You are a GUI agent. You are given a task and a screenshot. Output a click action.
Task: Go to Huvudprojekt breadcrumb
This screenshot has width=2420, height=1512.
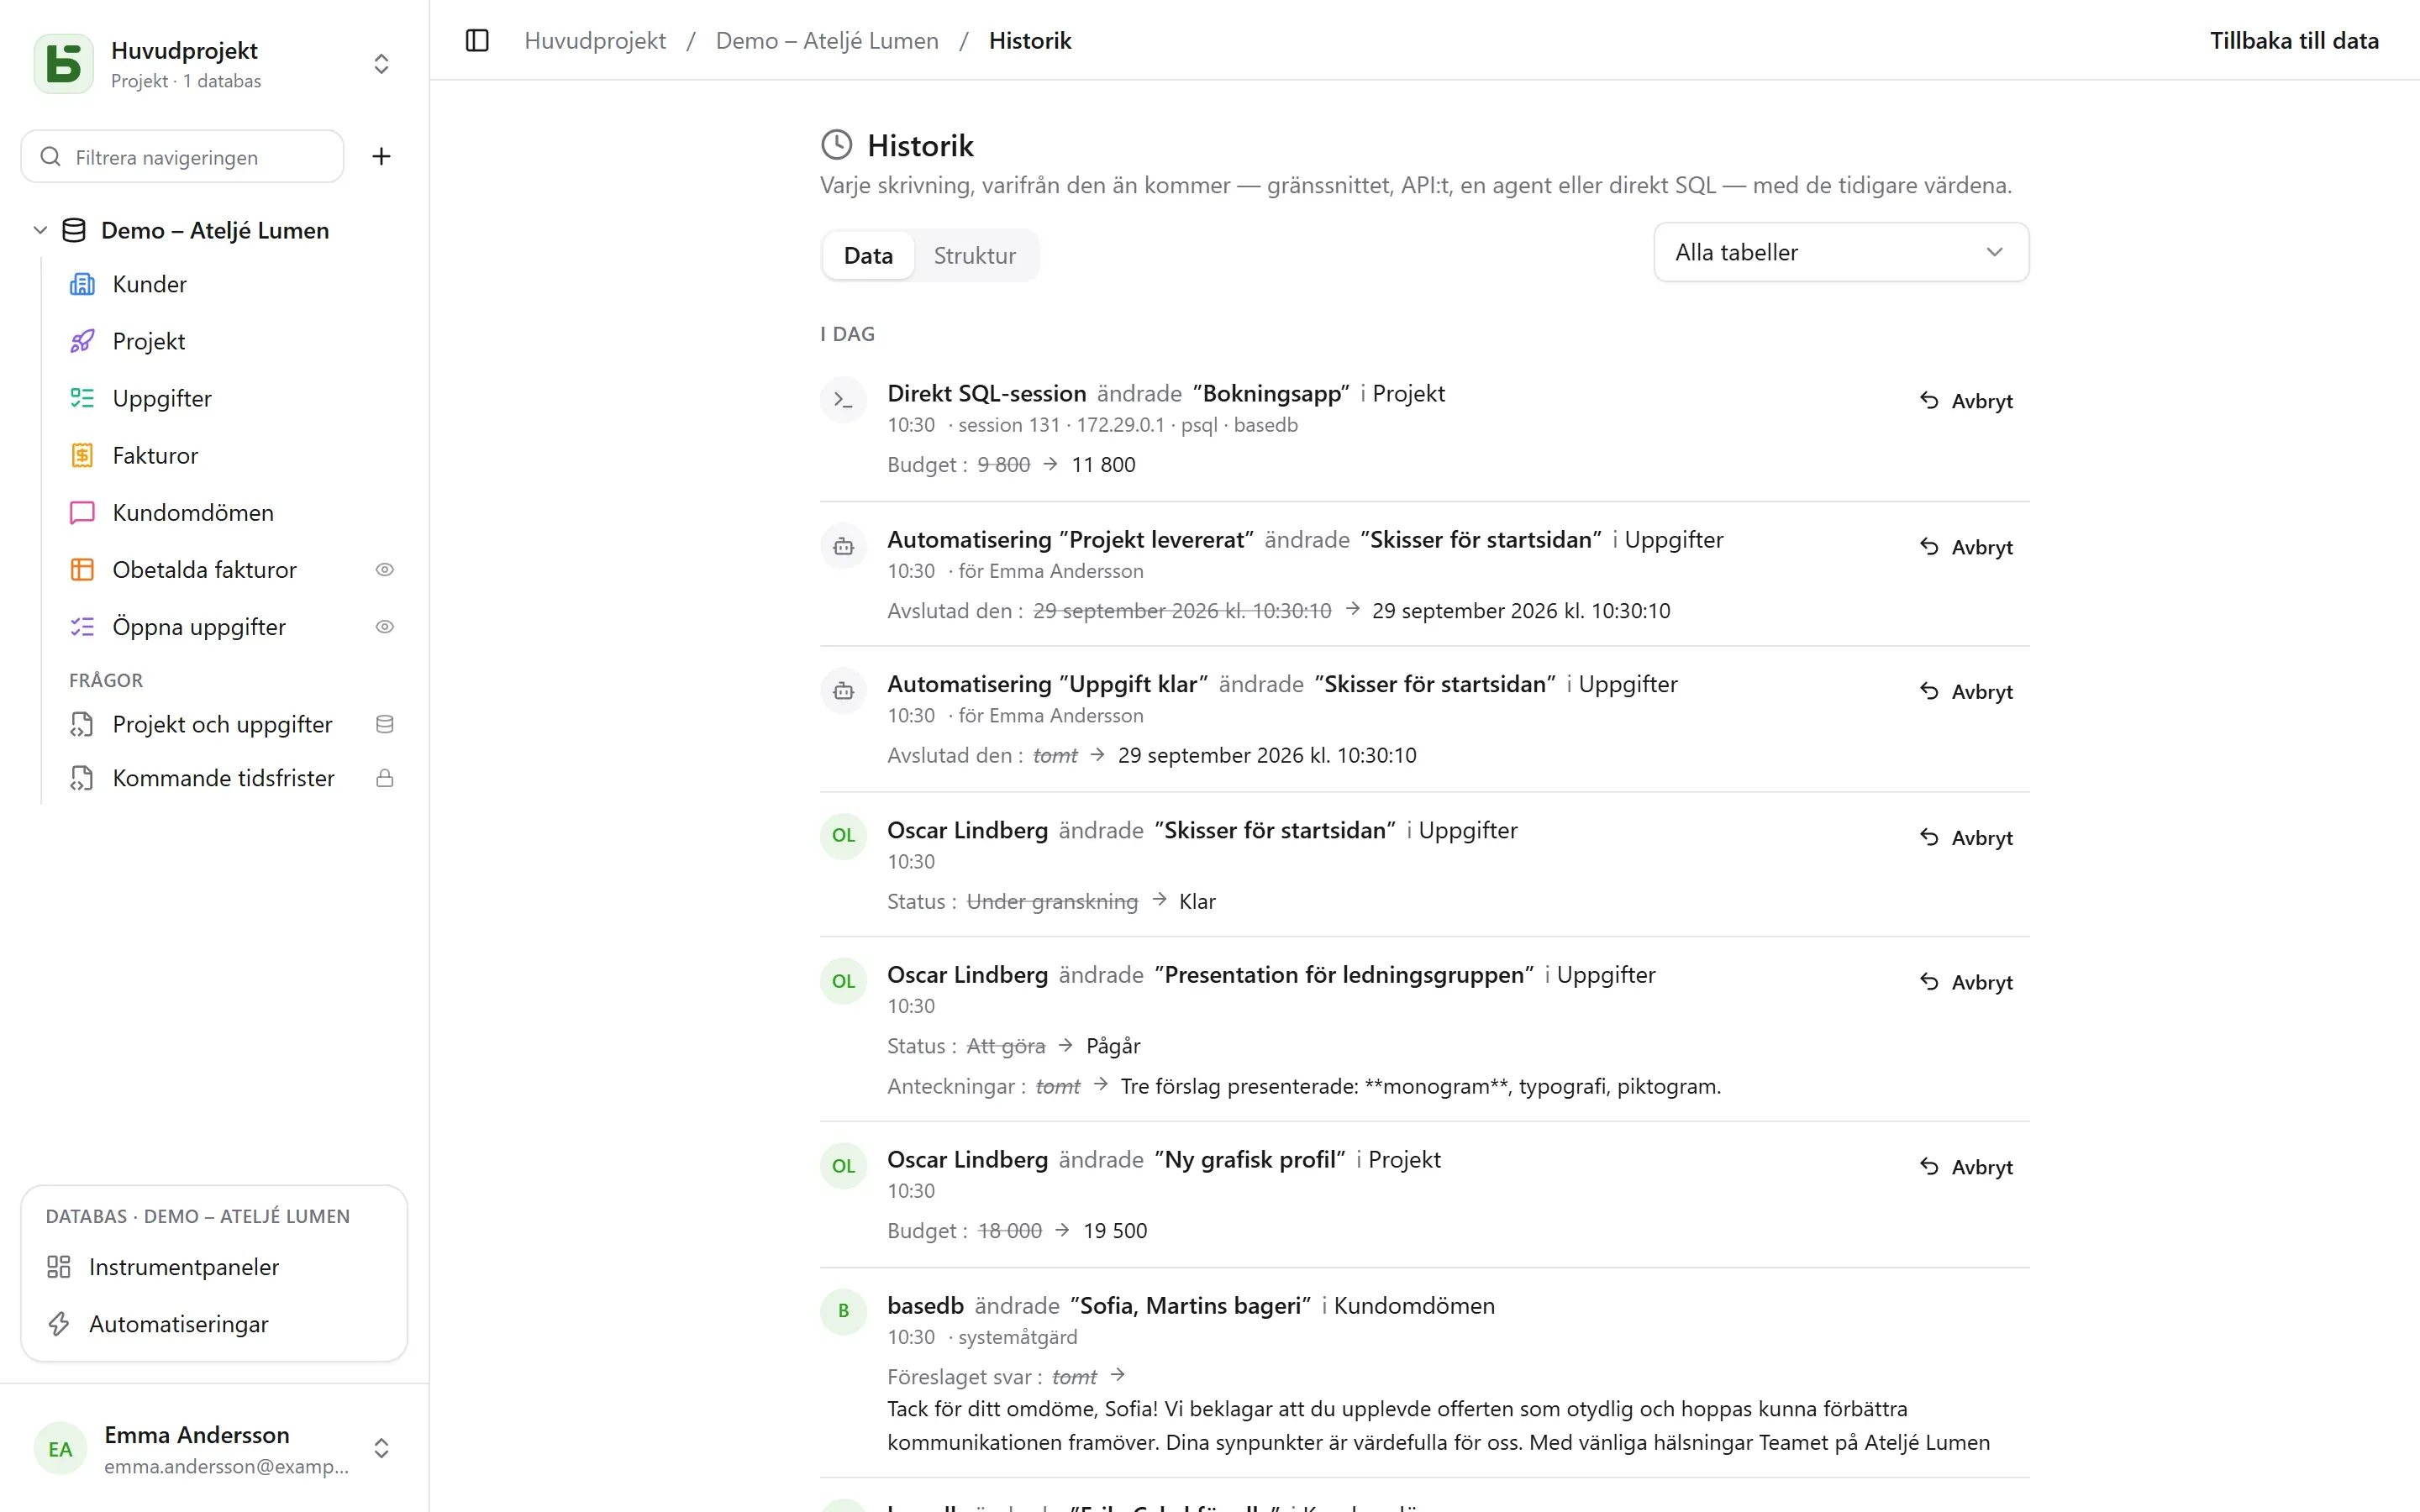[x=595, y=41]
